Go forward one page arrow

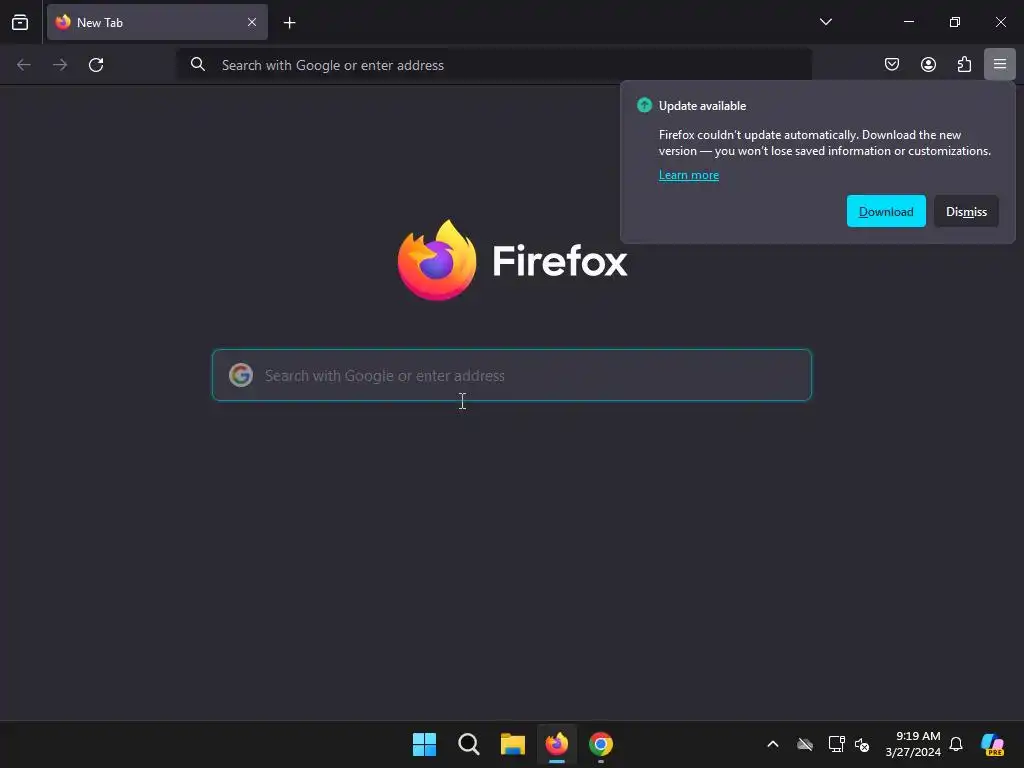point(60,65)
